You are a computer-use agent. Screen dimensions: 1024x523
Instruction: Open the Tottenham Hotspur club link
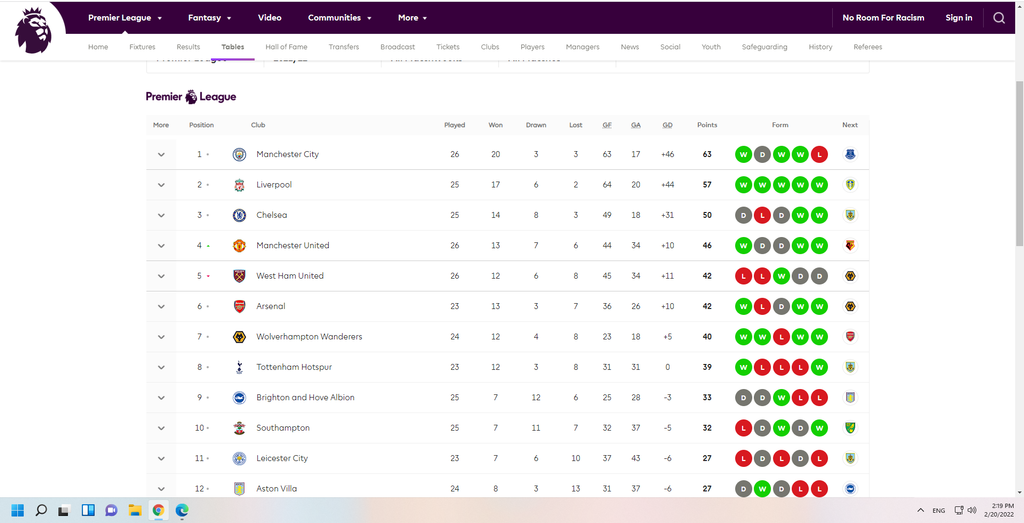tap(294, 367)
